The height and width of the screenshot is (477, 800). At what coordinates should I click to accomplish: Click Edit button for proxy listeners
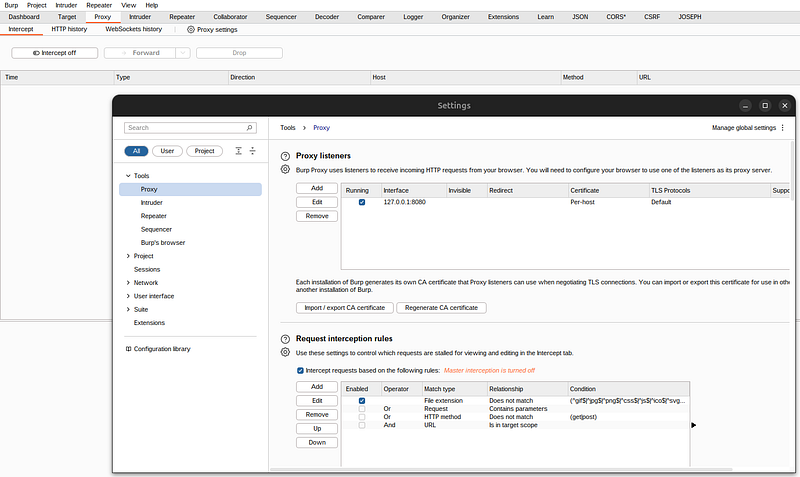[317, 202]
